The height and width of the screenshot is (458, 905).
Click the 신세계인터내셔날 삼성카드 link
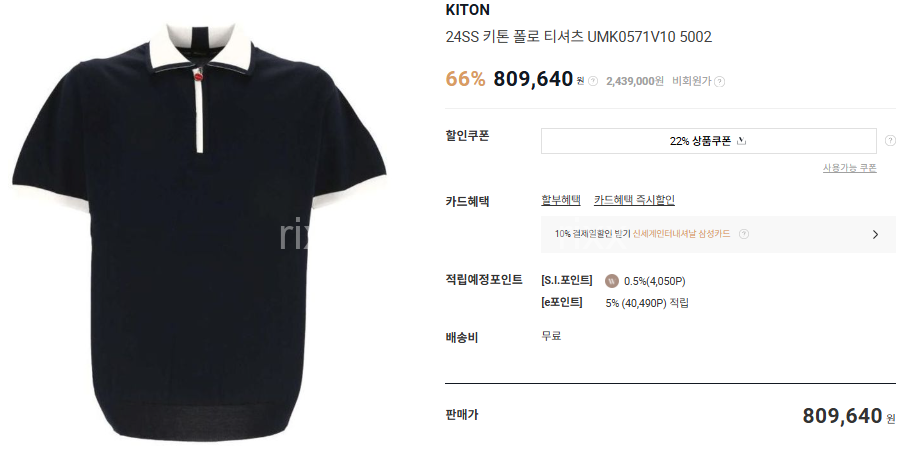coord(681,234)
